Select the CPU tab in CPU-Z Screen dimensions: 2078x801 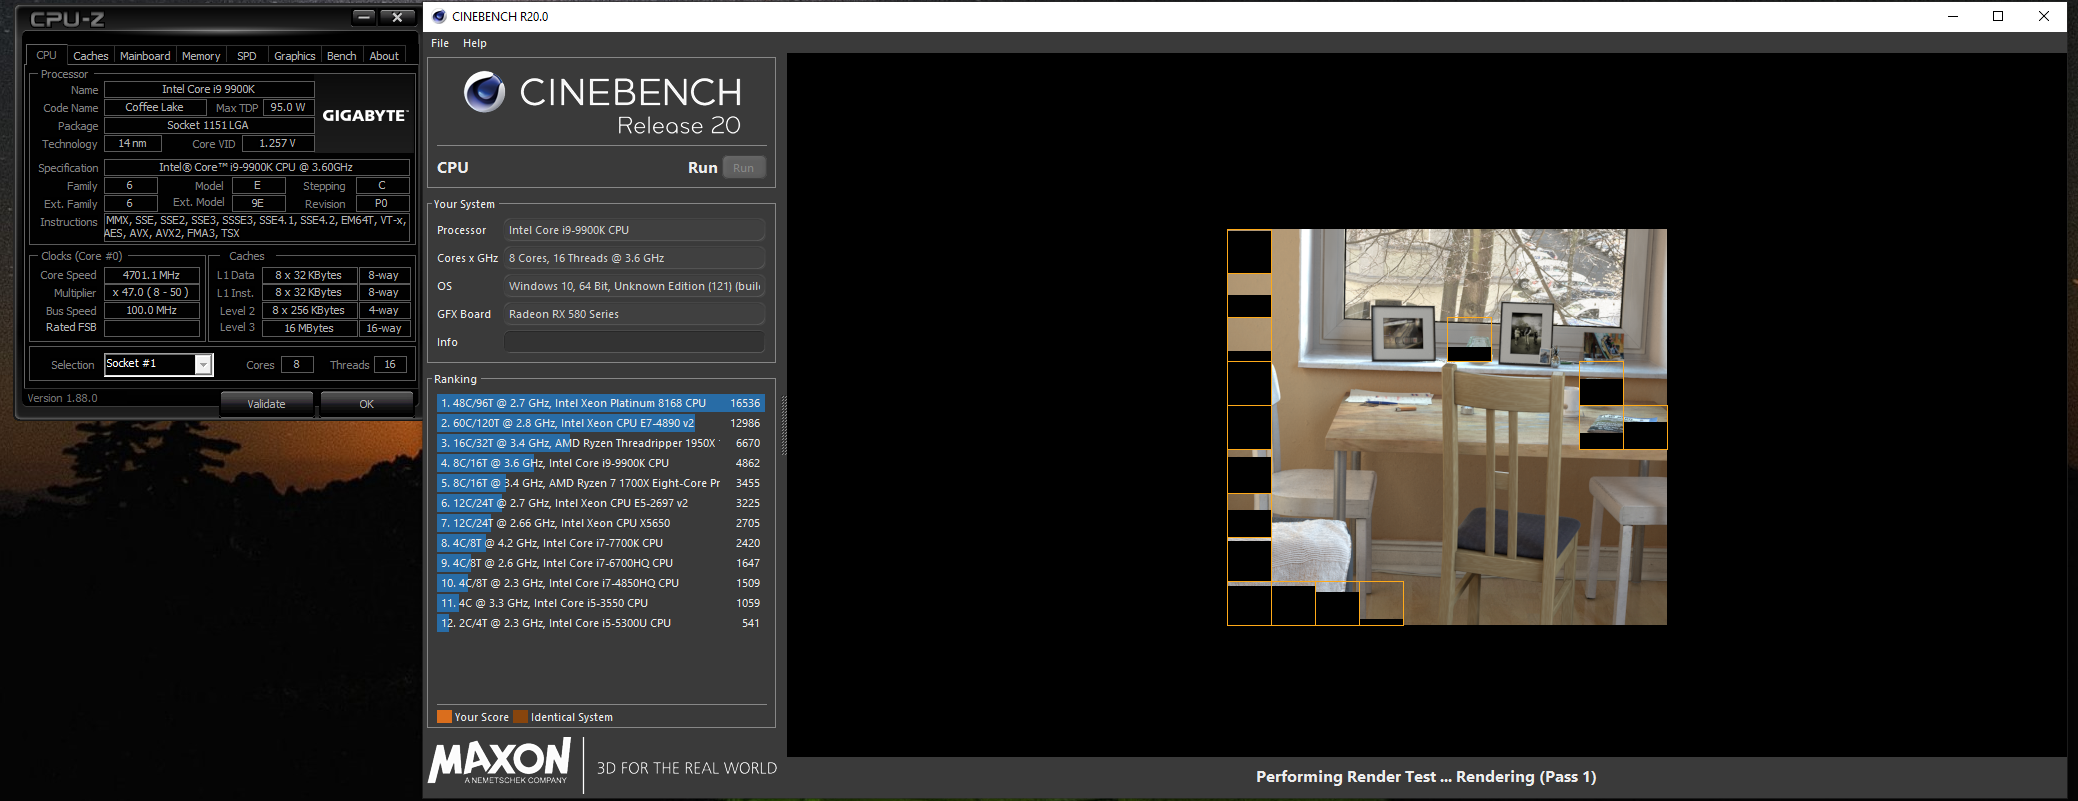coord(46,55)
